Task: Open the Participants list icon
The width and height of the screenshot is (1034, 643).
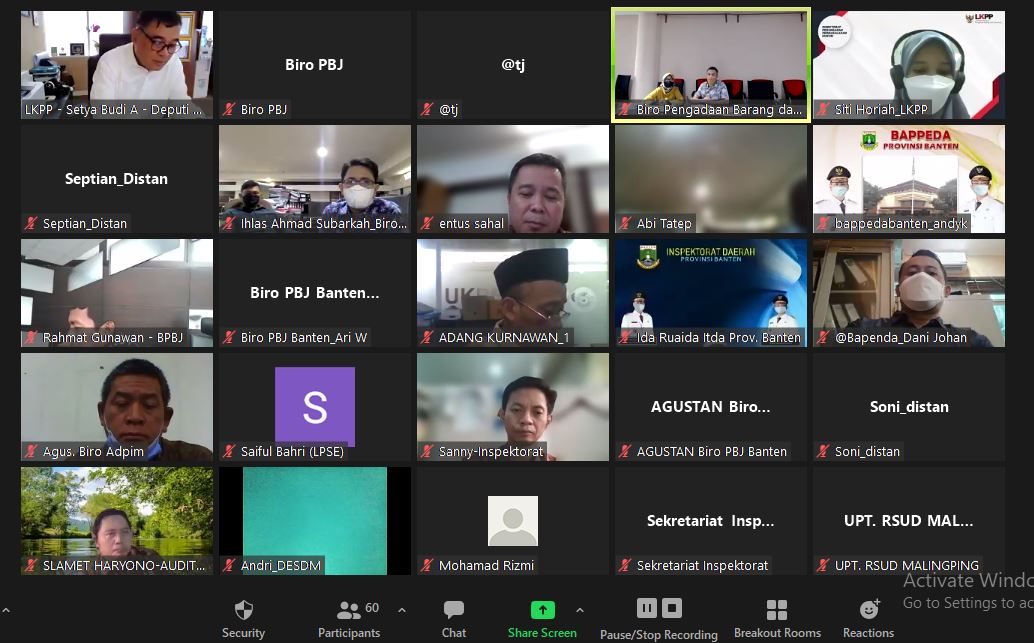Action: click(348, 609)
